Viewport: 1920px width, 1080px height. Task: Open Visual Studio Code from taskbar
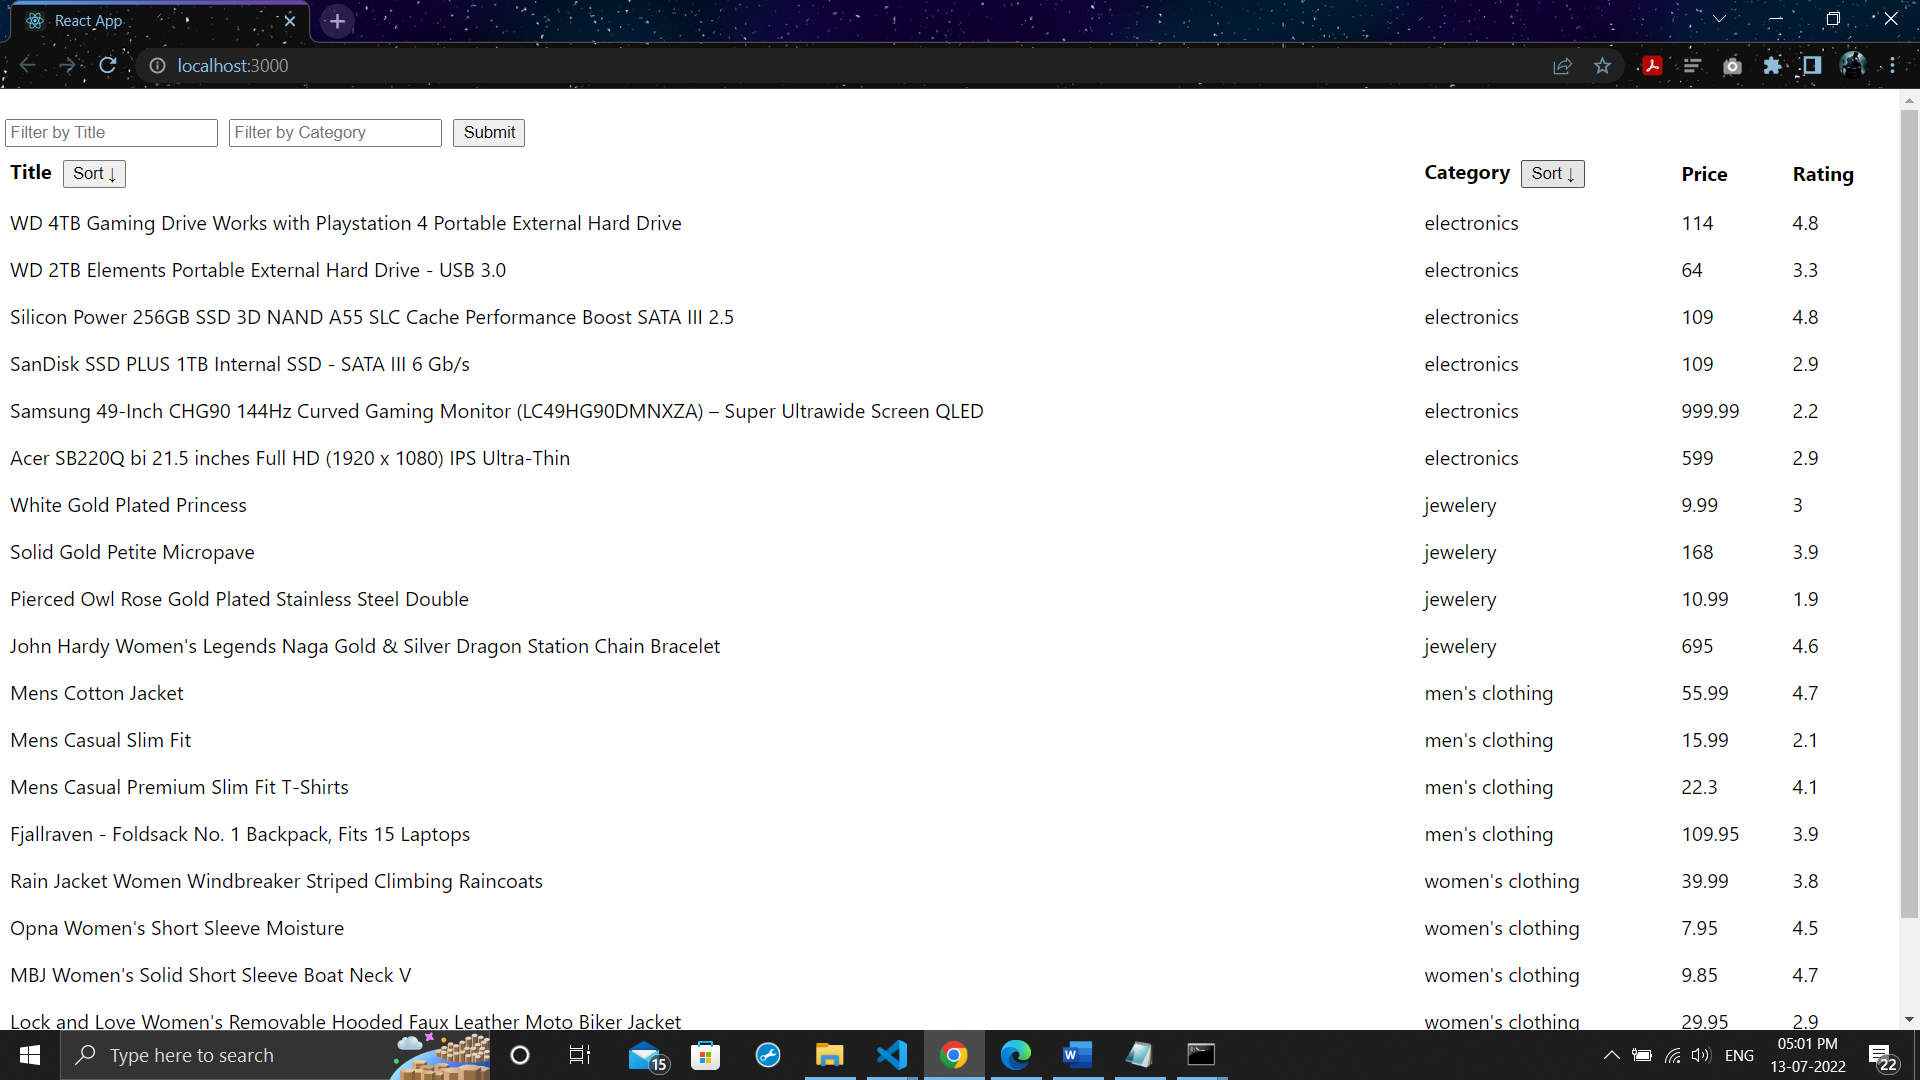coord(891,1055)
